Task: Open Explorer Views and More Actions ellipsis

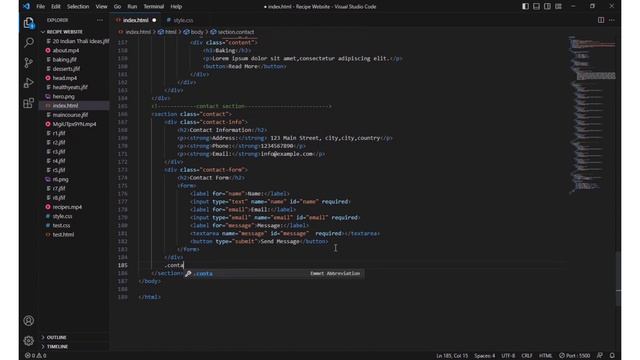Action: 100,20
